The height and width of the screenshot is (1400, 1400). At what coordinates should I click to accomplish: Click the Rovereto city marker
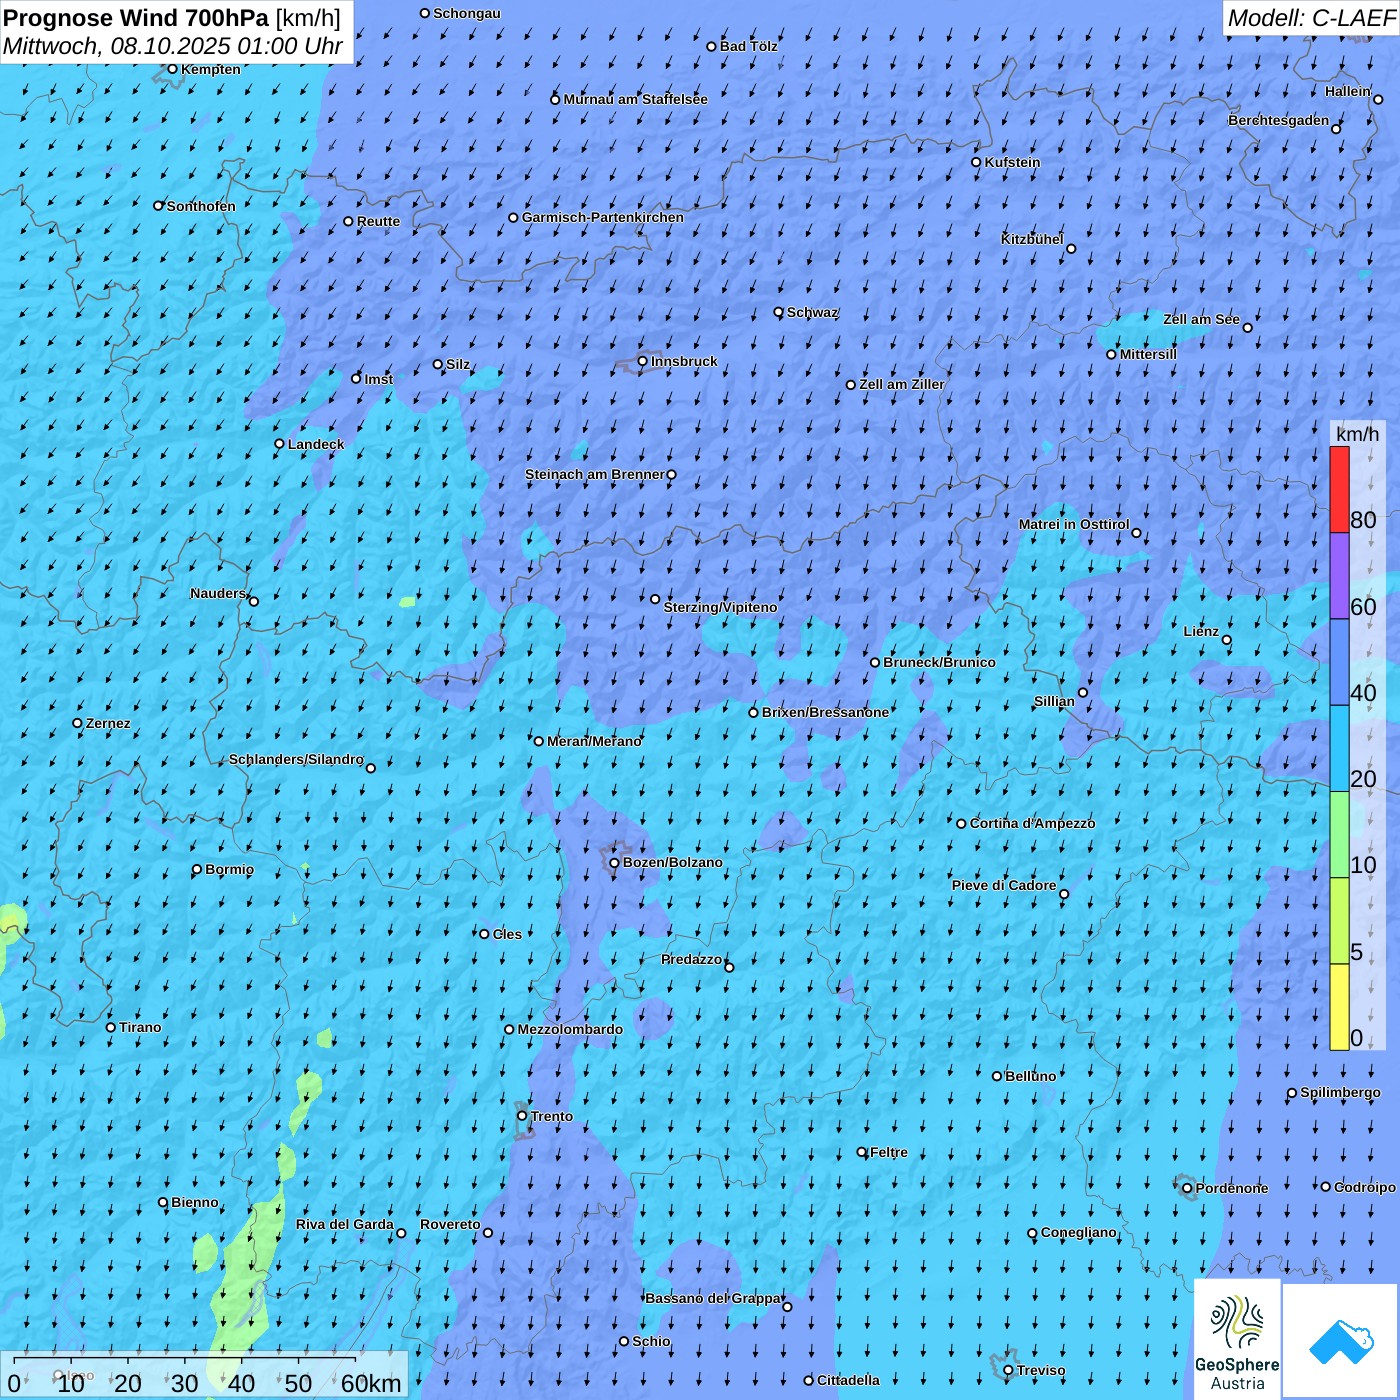click(488, 1232)
